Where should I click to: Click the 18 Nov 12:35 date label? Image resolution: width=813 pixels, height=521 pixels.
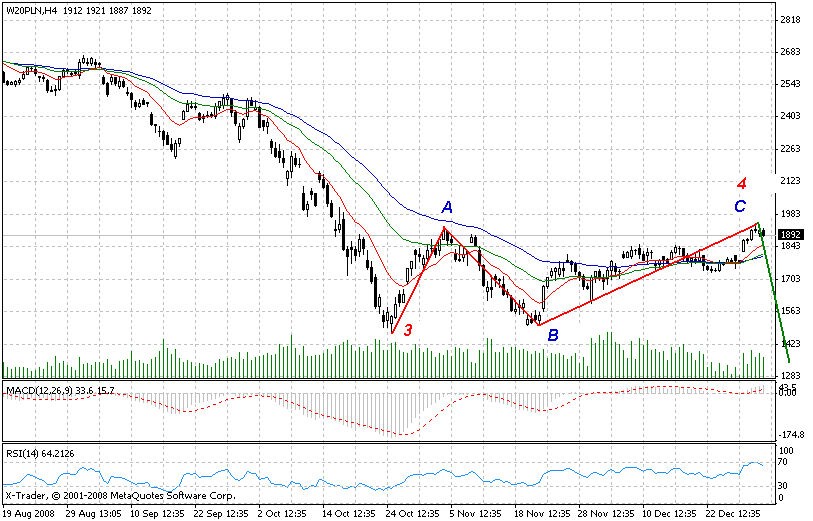pos(541,514)
